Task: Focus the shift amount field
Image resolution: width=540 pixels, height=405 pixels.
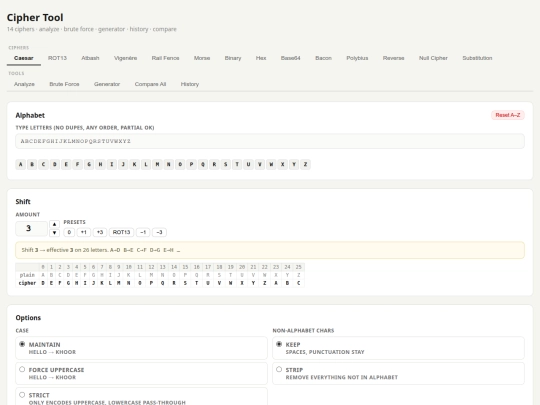Action: pos(31,228)
